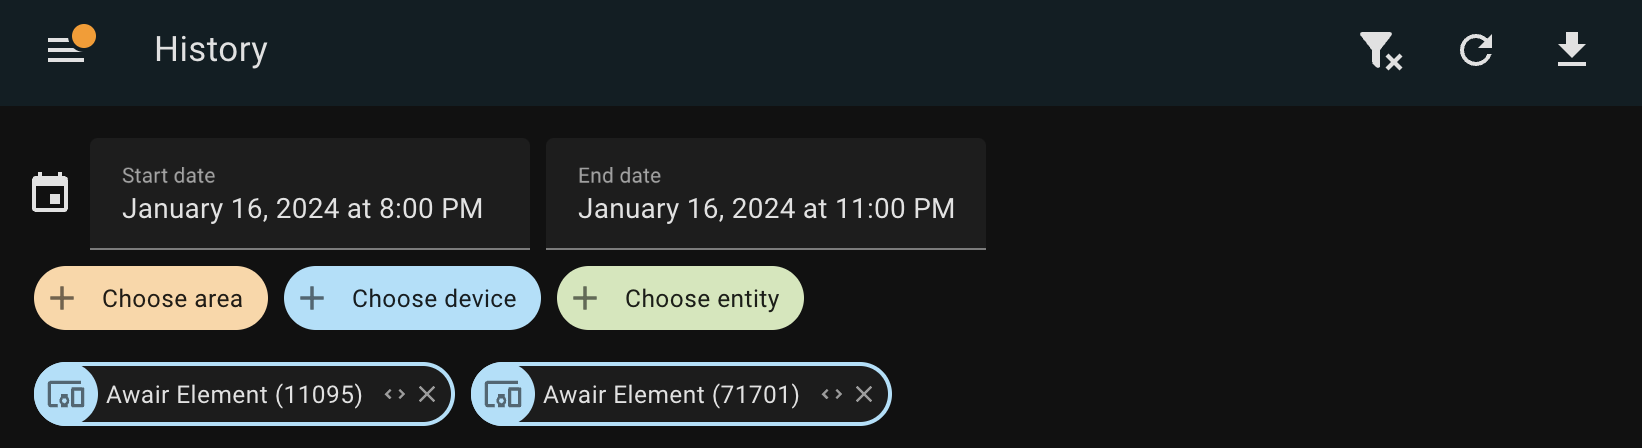Open the sidebar hamburger menu
This screenshot has height=448, width=1642.
click(x=66, y=50)
